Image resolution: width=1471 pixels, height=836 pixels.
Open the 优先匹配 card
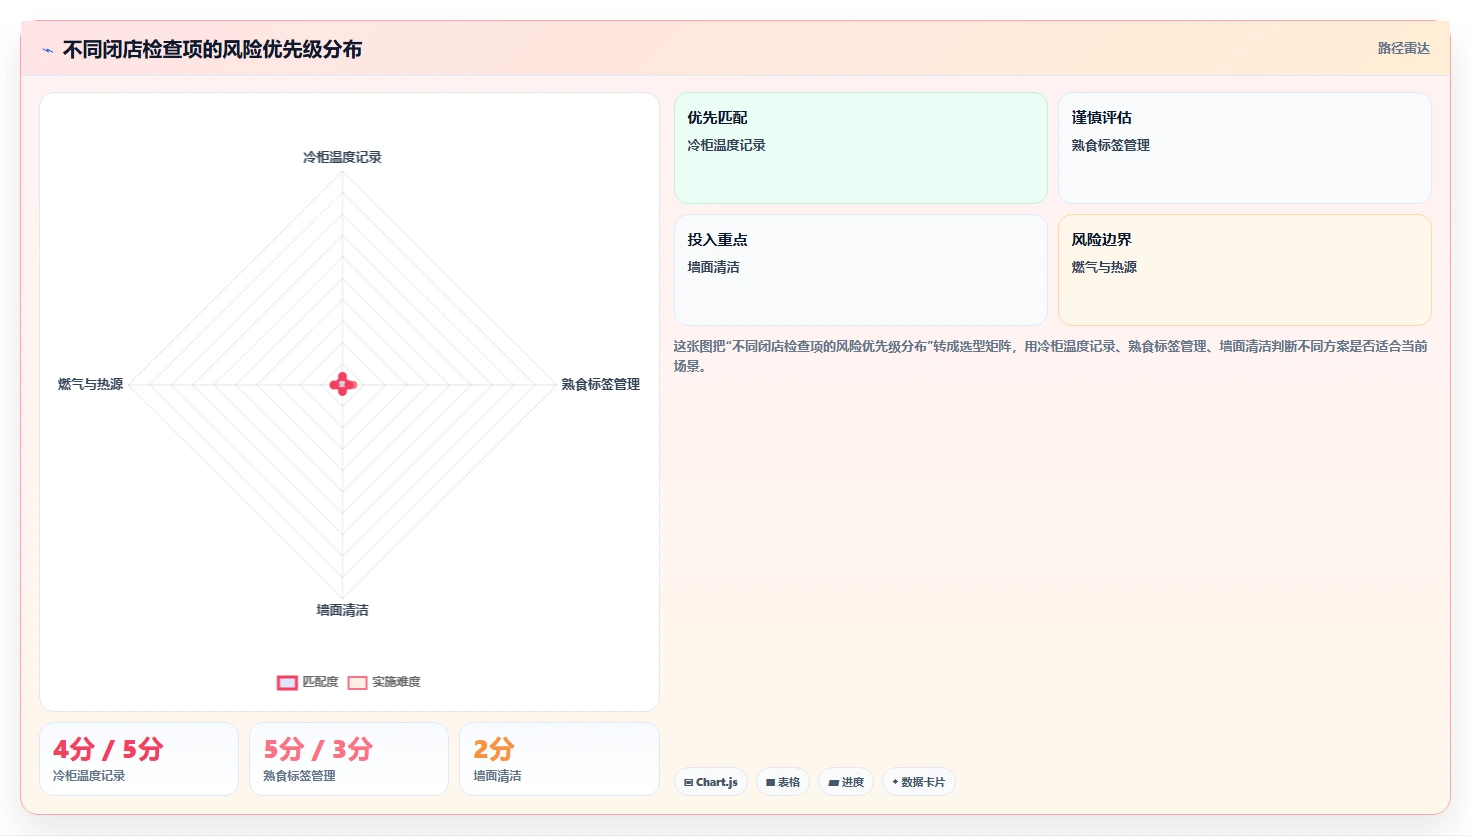tap(861, 148)
